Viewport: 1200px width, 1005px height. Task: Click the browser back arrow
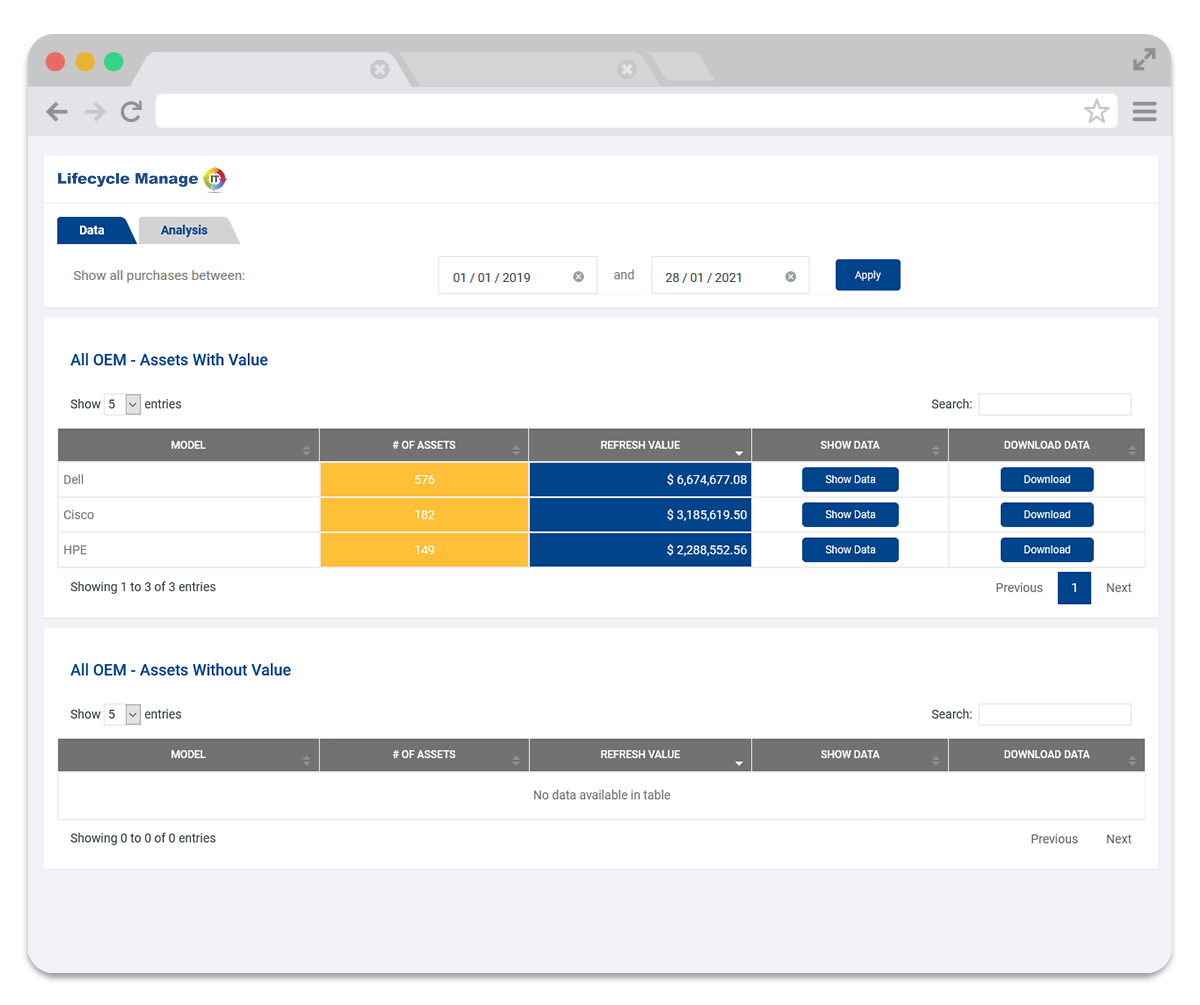pyautogui.click(x=57, y=111)
